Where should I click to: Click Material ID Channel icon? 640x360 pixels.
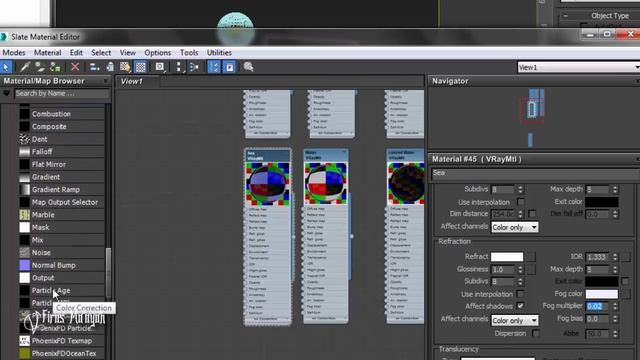point(160,67)
